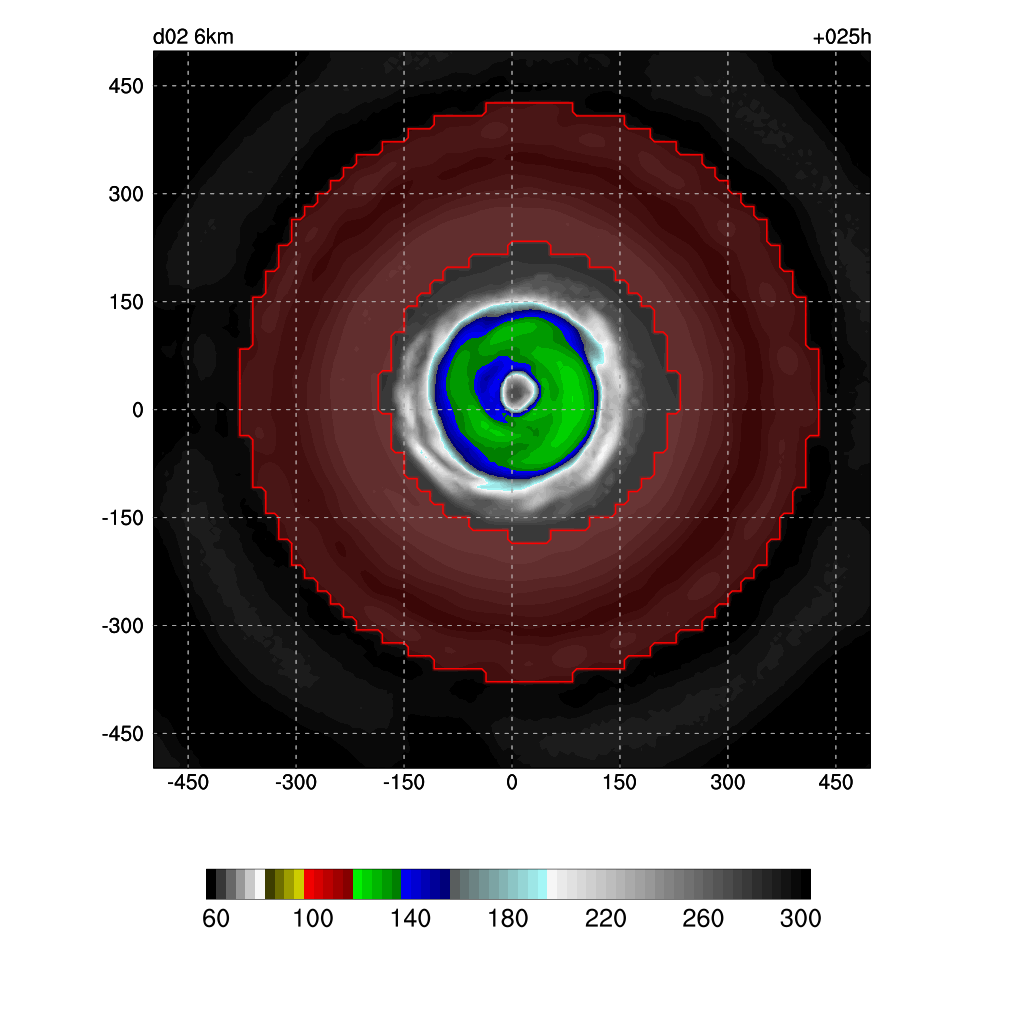
Task: Pick the red segment of the colorbar
Action: 328,884
